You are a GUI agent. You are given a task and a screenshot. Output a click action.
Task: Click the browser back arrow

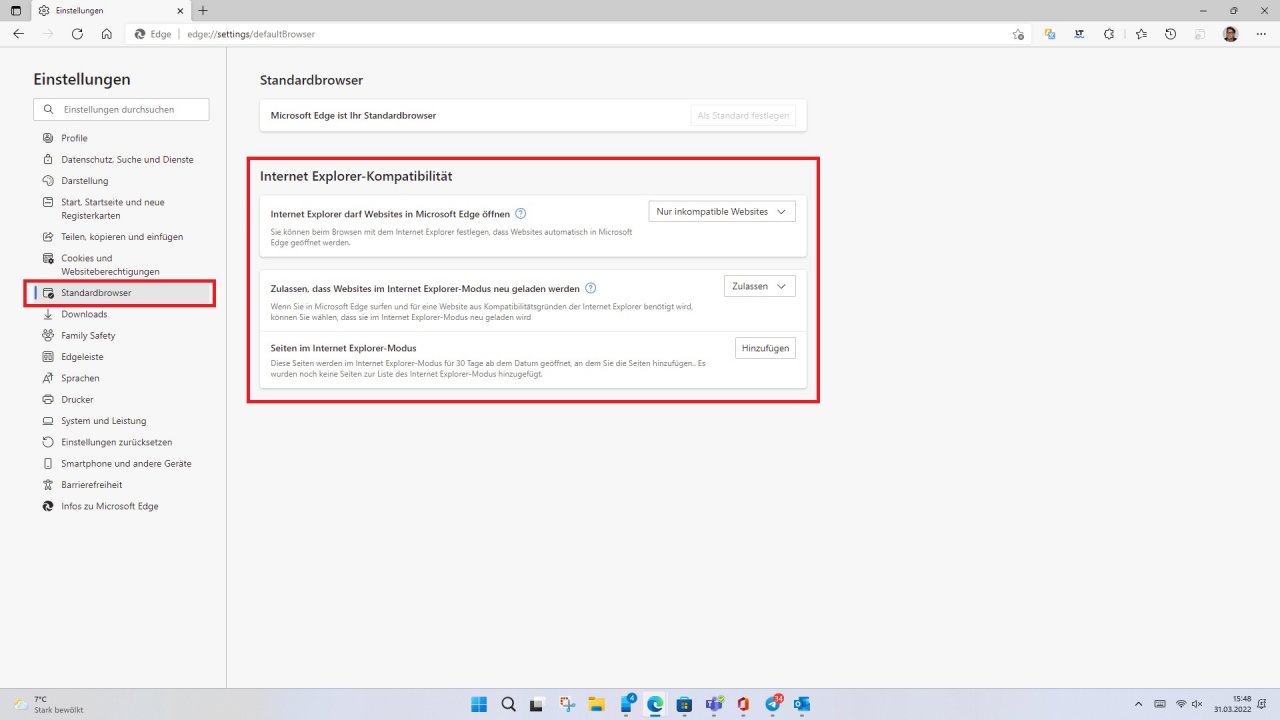(x=18, y=34)
